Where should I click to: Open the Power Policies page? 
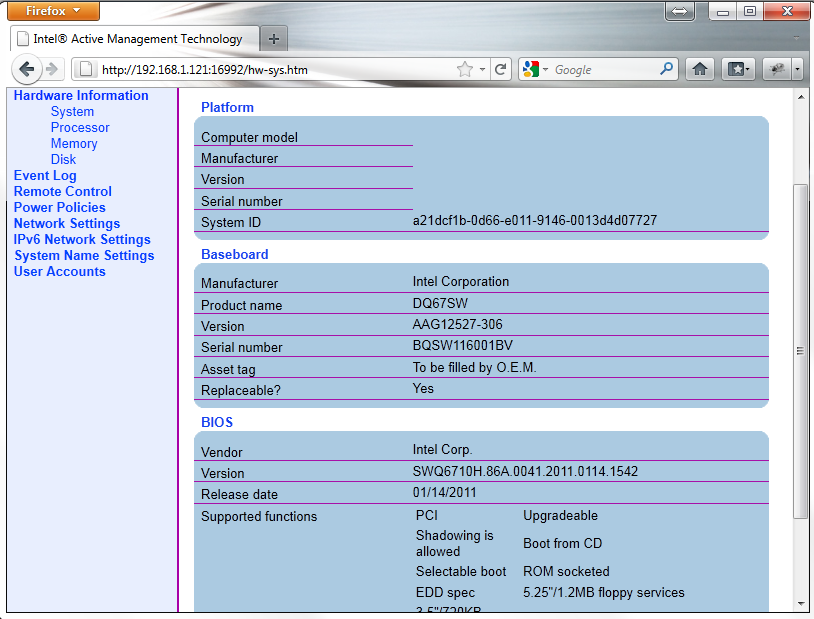tap(60, 208)
